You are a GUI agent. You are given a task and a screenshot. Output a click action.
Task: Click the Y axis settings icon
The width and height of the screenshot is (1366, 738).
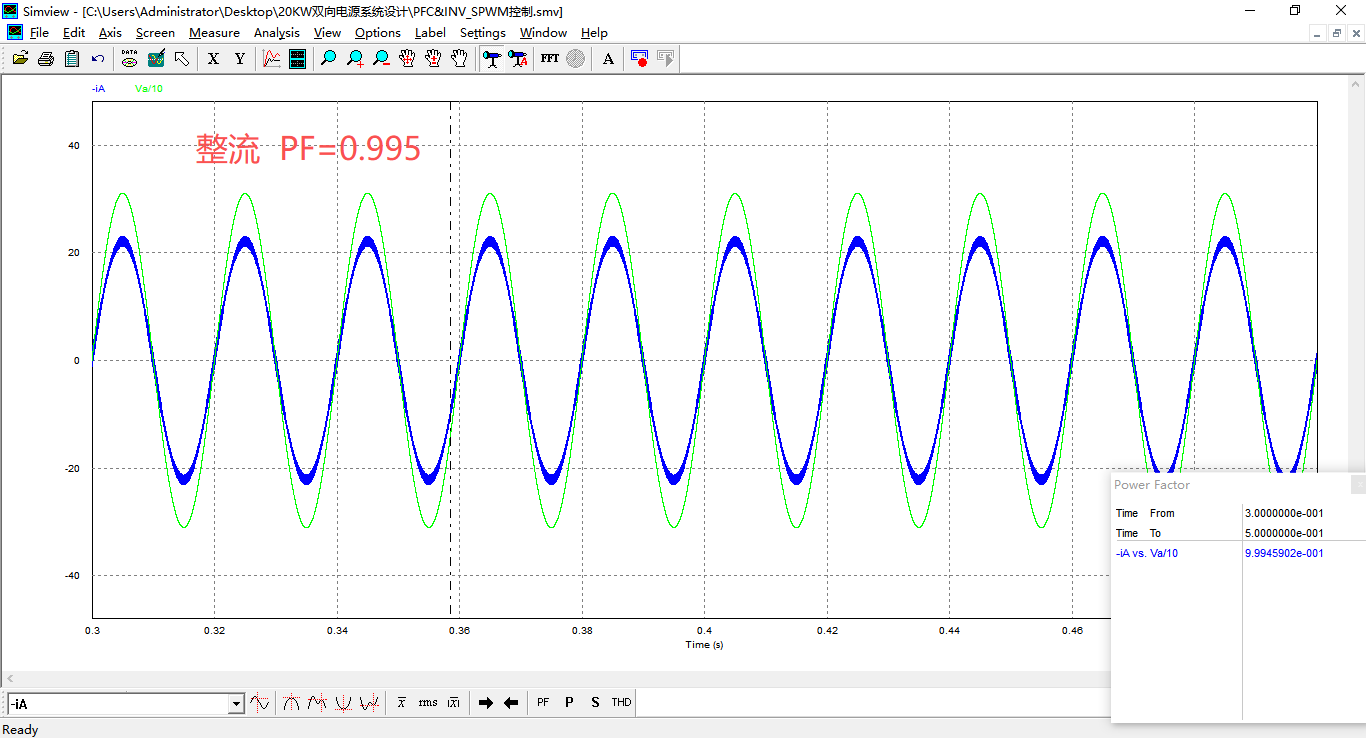point(240,59)
